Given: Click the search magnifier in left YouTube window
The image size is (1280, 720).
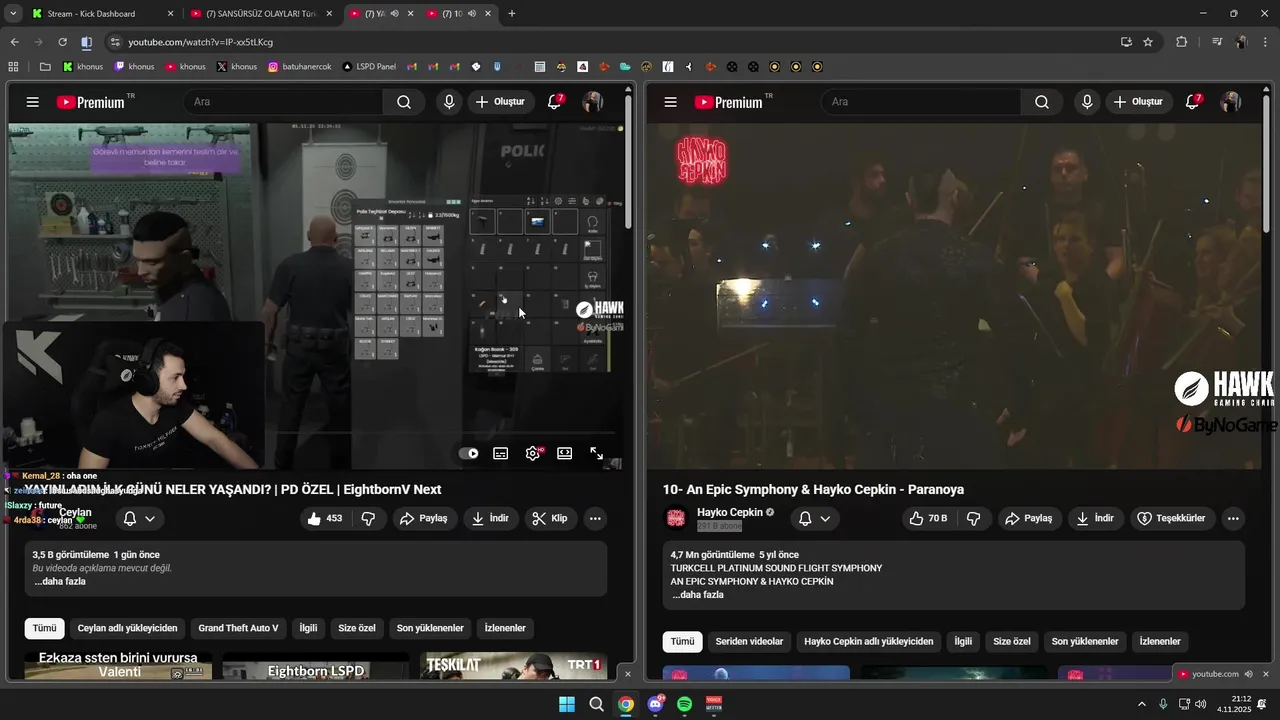Looking at the screenshot, I should click(404, 102).
